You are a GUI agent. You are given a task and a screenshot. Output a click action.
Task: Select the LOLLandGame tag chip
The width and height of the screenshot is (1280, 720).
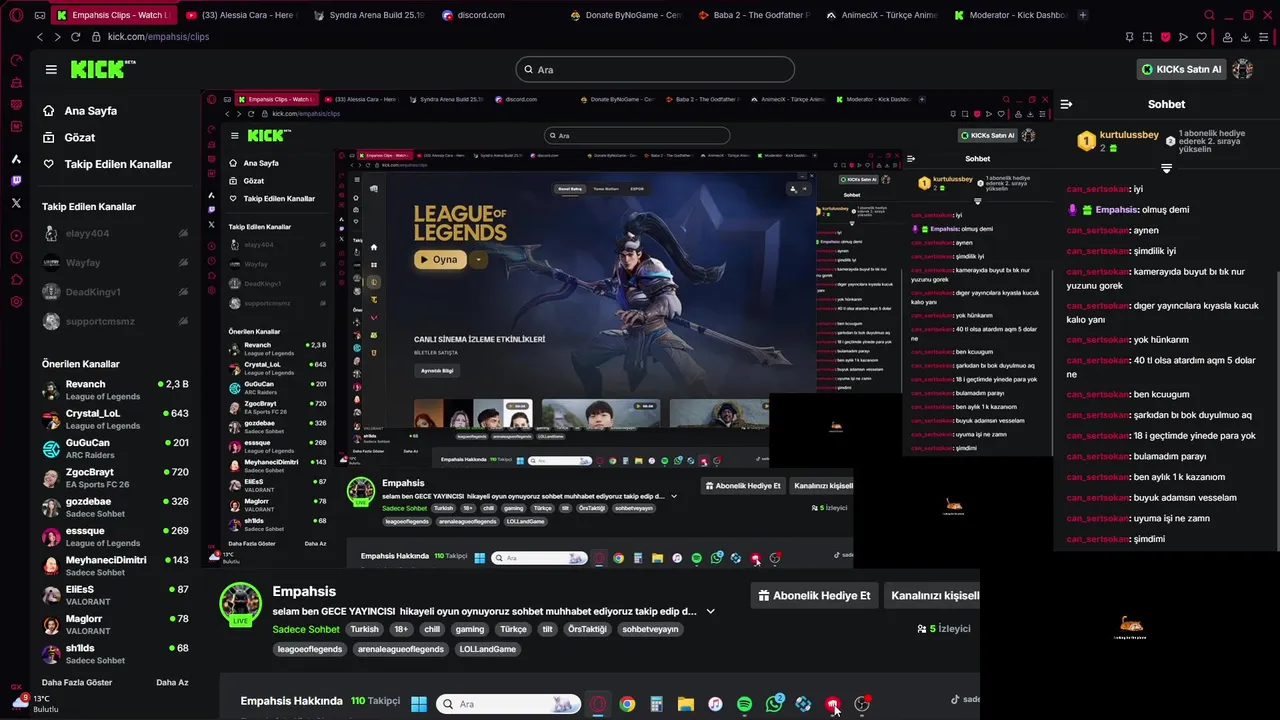tap(488, 649)
